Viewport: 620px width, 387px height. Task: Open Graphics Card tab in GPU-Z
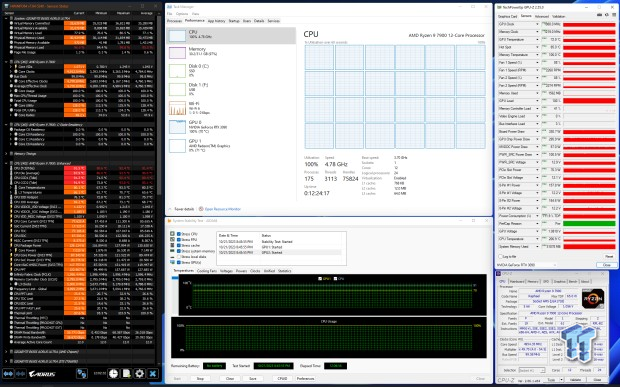tap(507, 16)
